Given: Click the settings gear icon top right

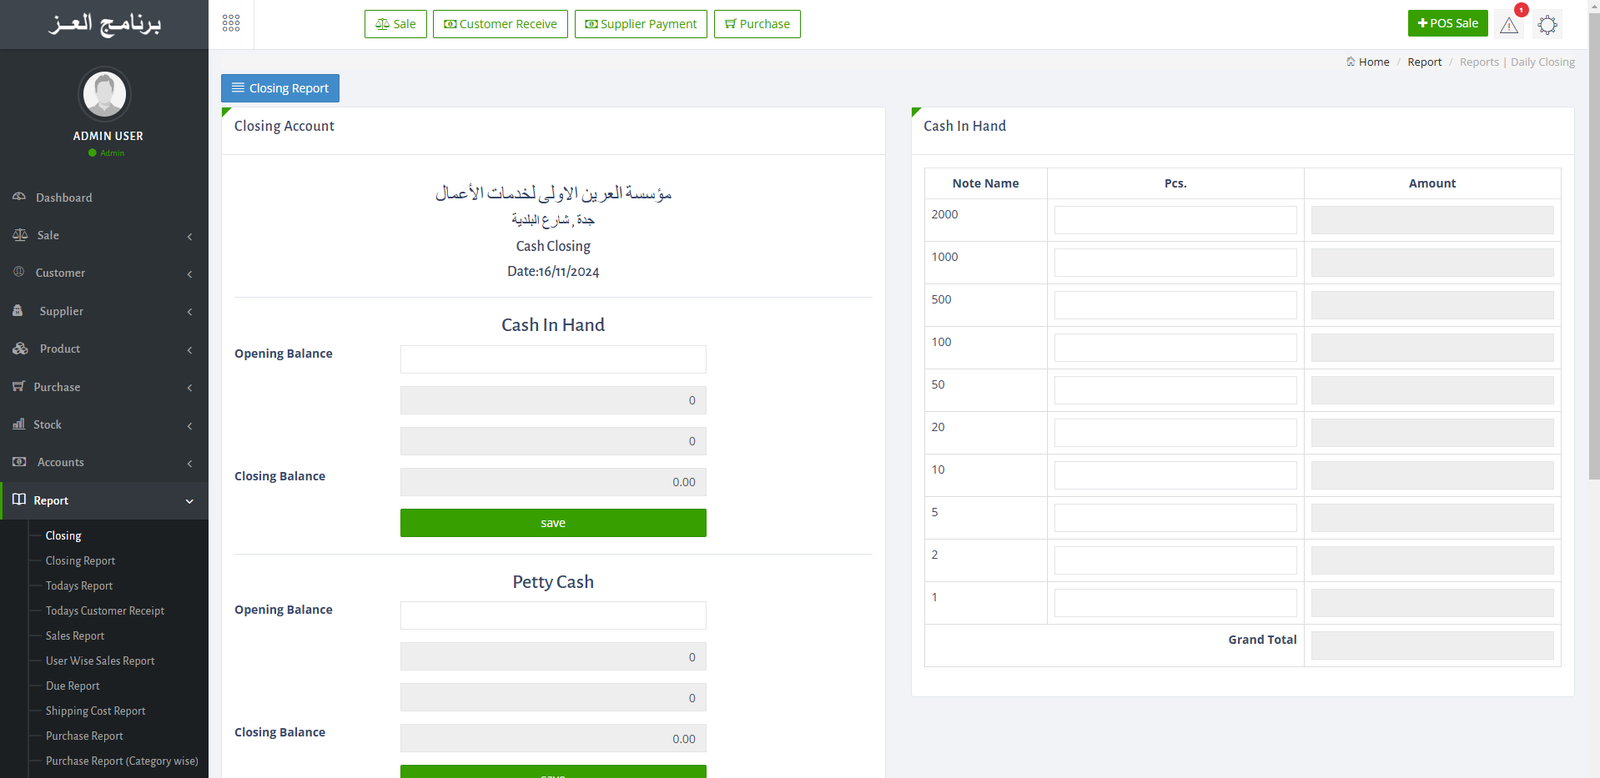Looking at the screenshot, I should 1547,25.
